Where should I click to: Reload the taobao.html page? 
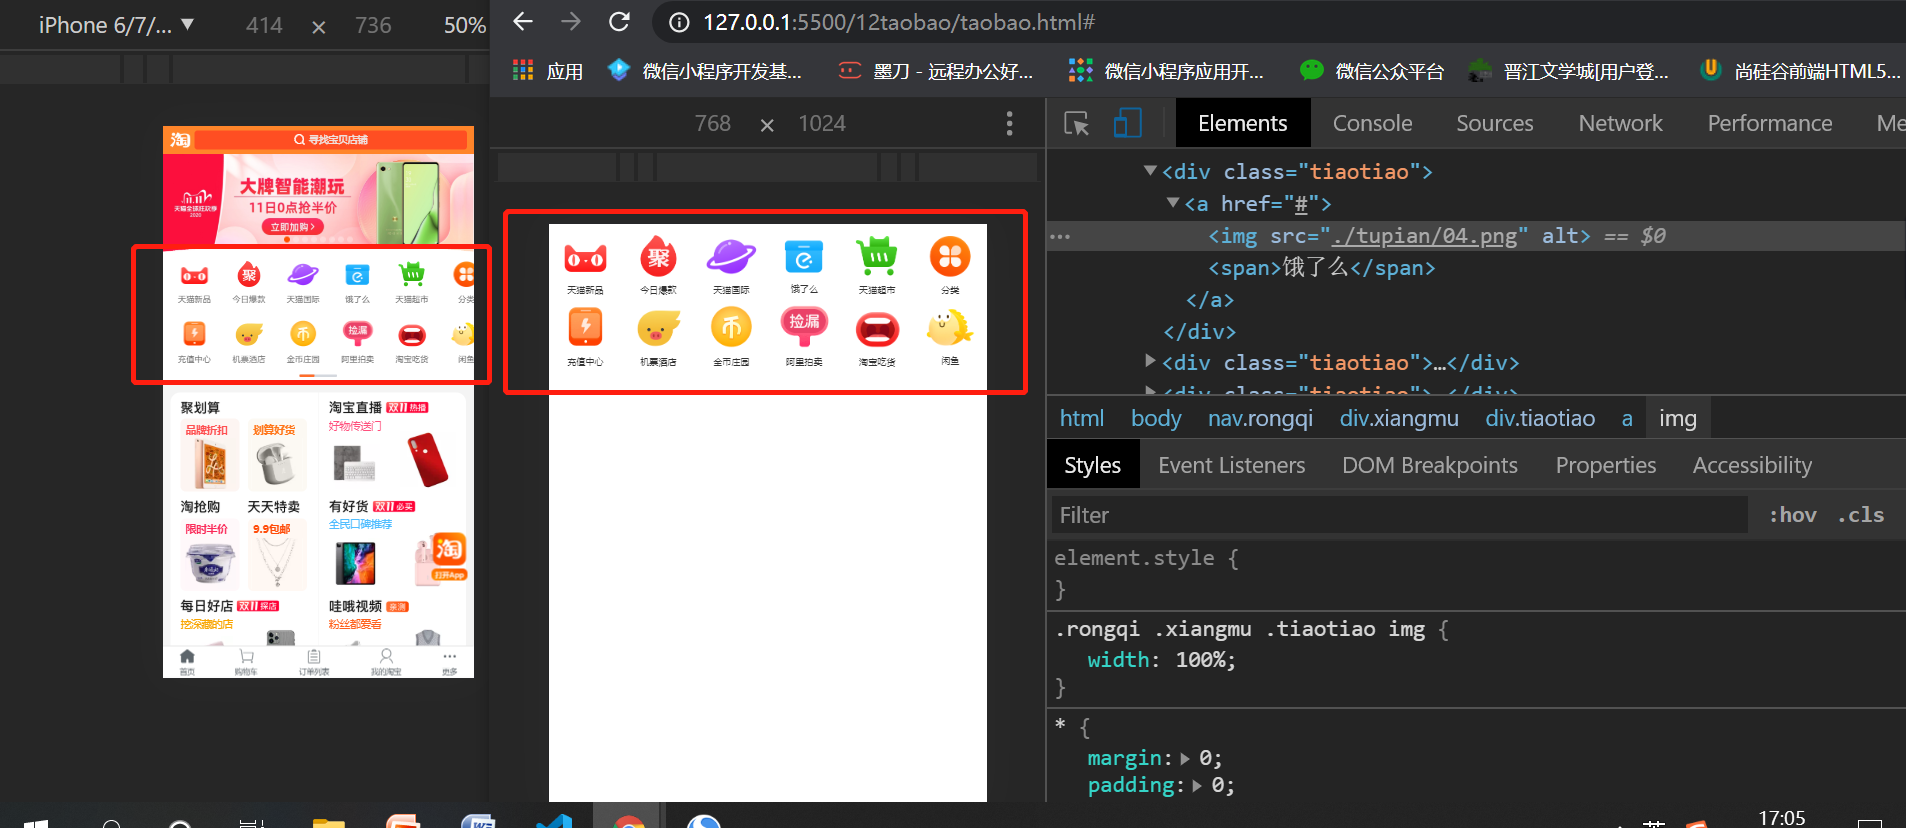[620, 21]
